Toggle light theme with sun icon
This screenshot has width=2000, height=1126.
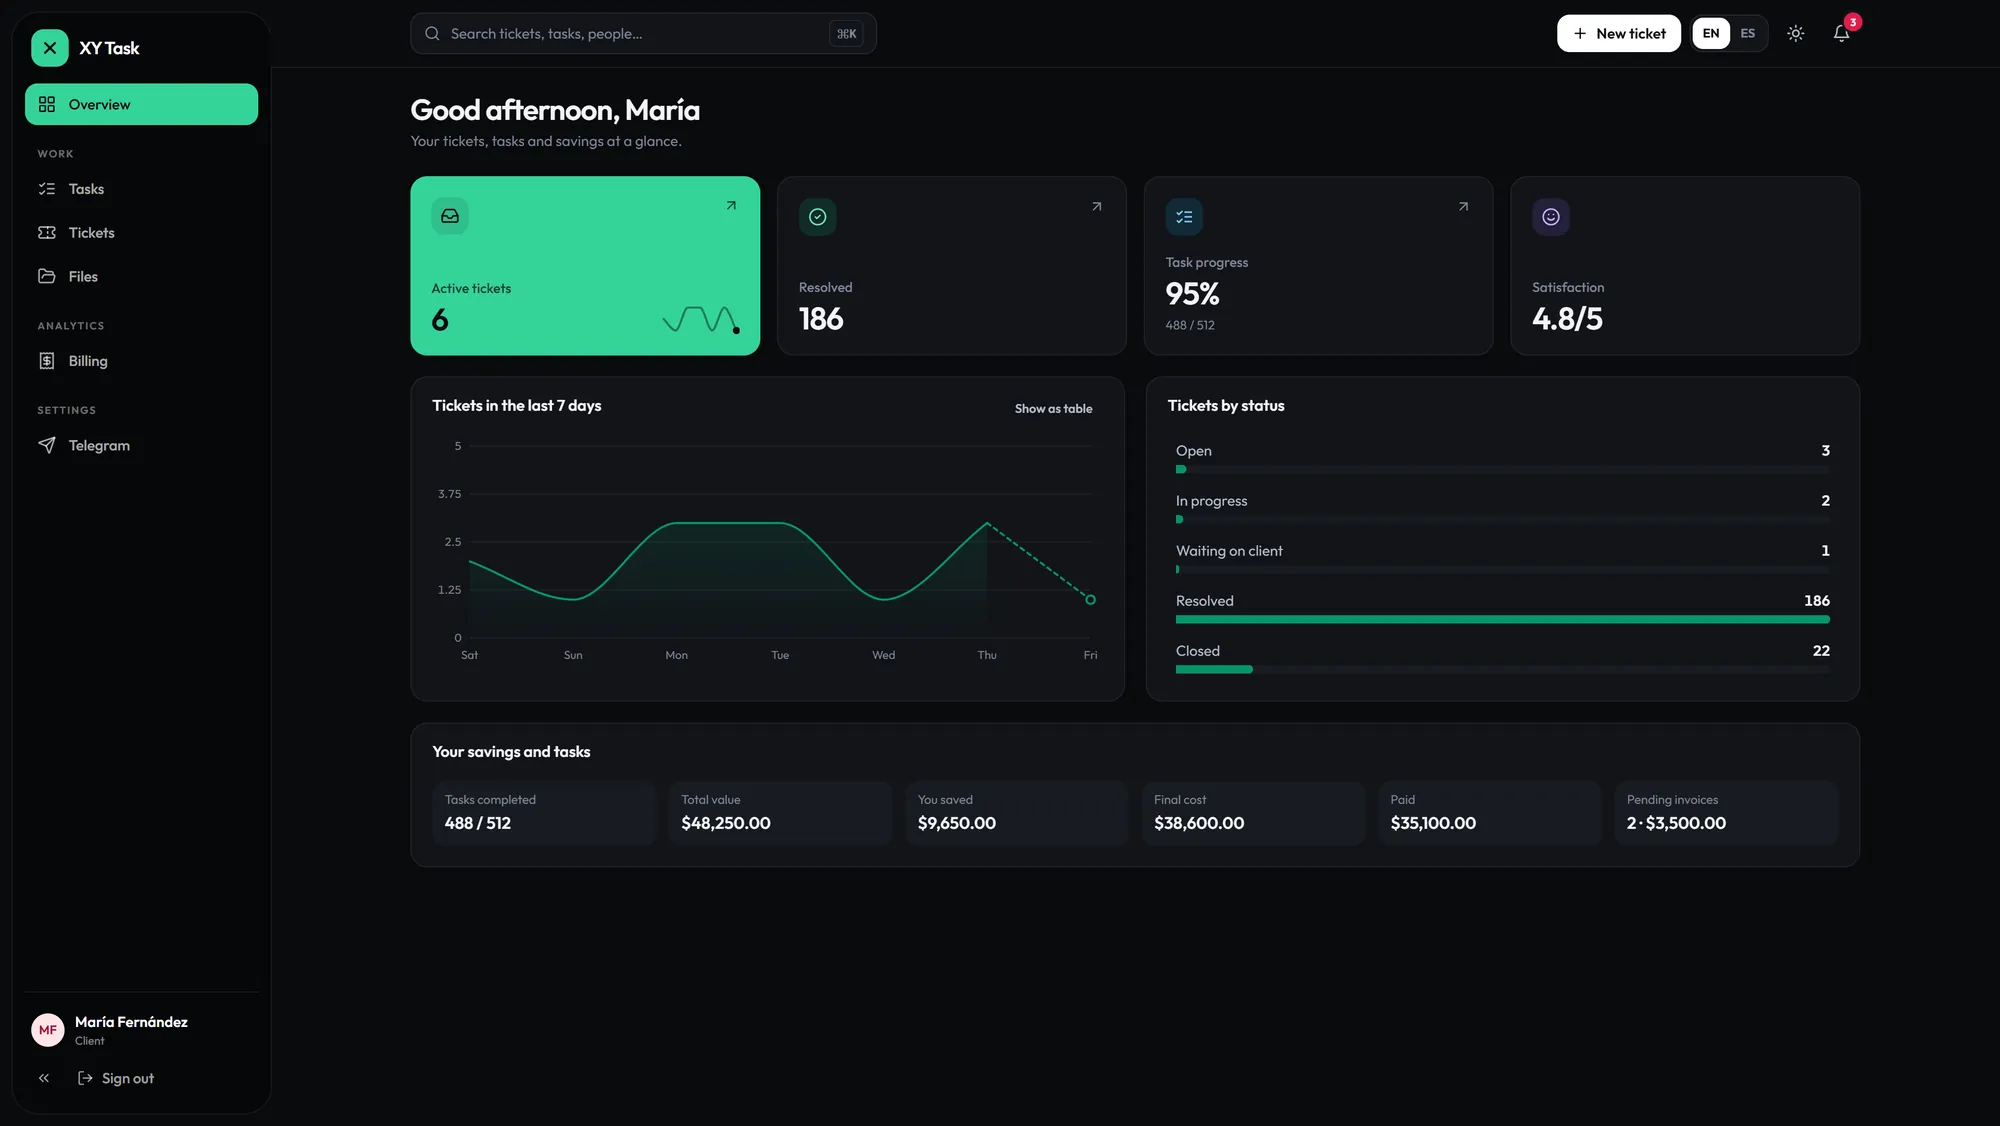tap(1796, 33)
